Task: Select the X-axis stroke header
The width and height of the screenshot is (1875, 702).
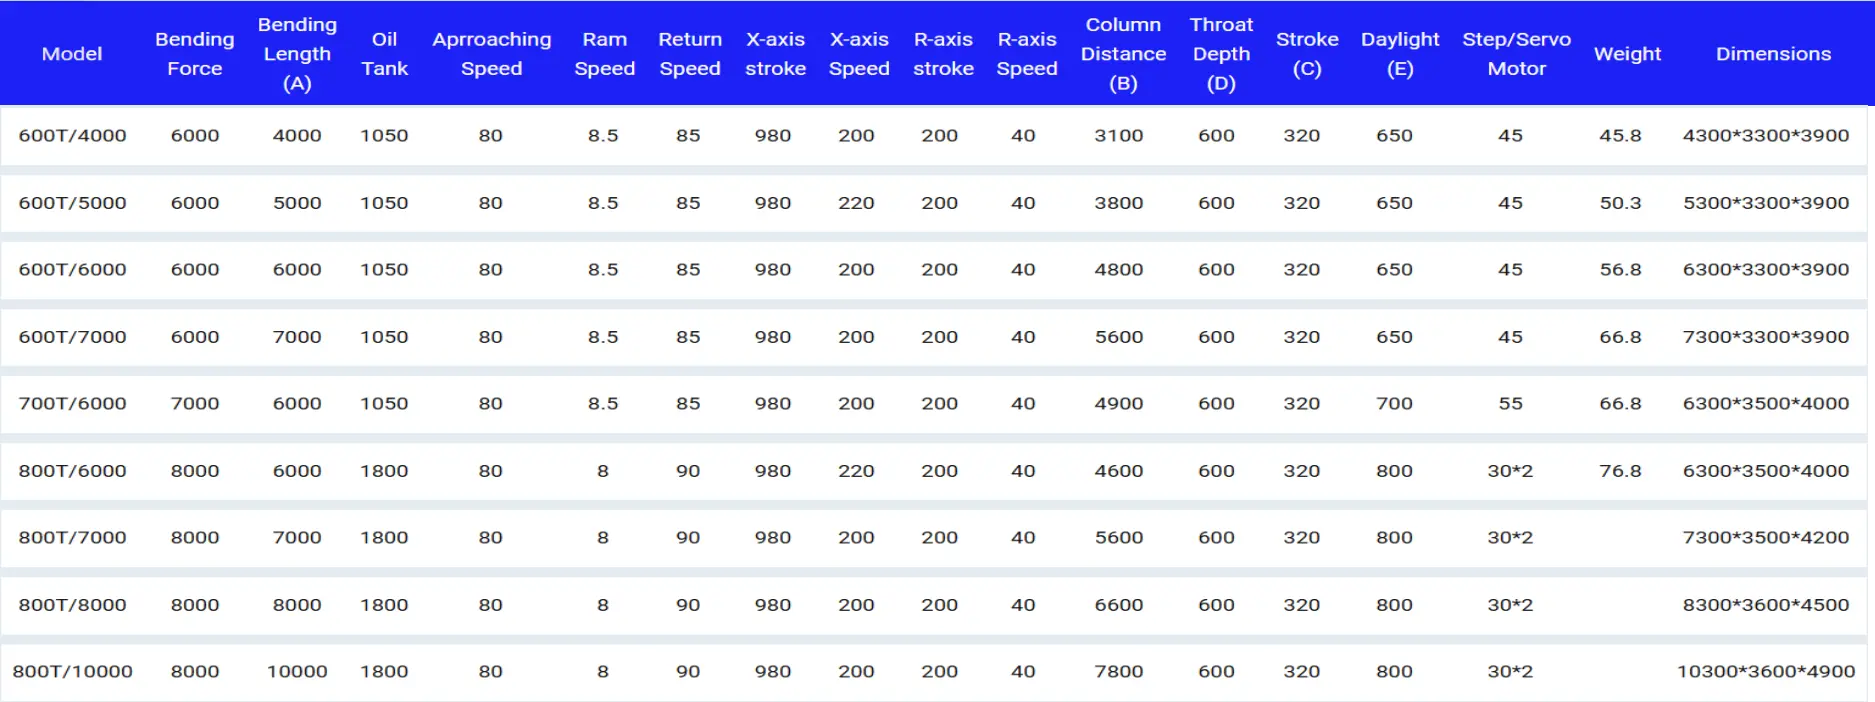Action: pos(776,54)
